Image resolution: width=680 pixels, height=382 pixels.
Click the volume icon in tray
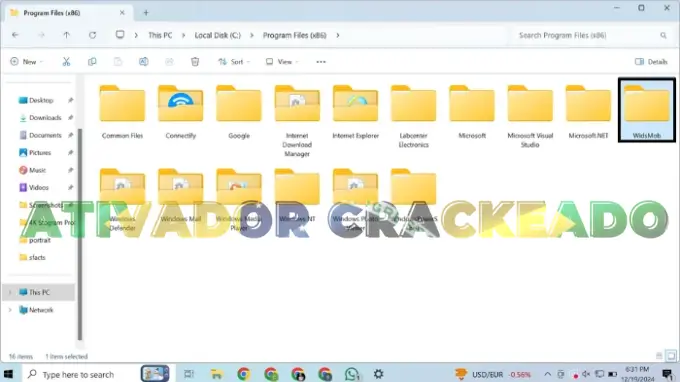point(586,374)
